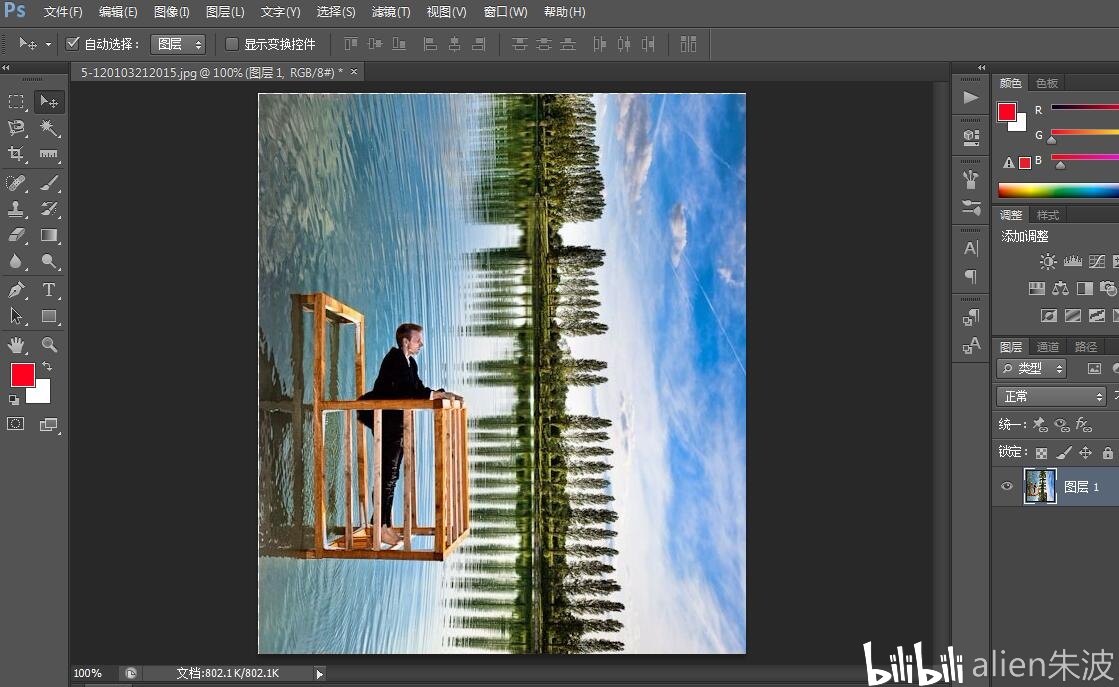Image resolution: width=1119 pixels, height=687 pixels.
Task: Click the 100% zoom level field
Action: 88,673
